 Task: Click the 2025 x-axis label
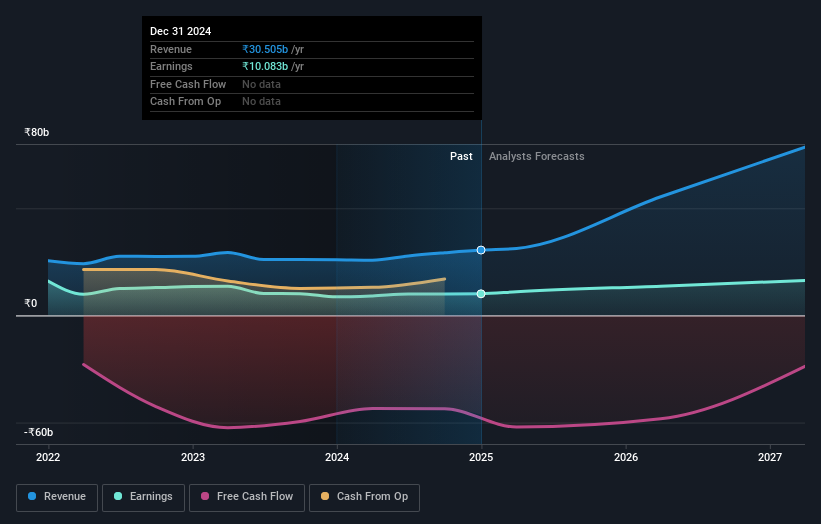[481, 457]
